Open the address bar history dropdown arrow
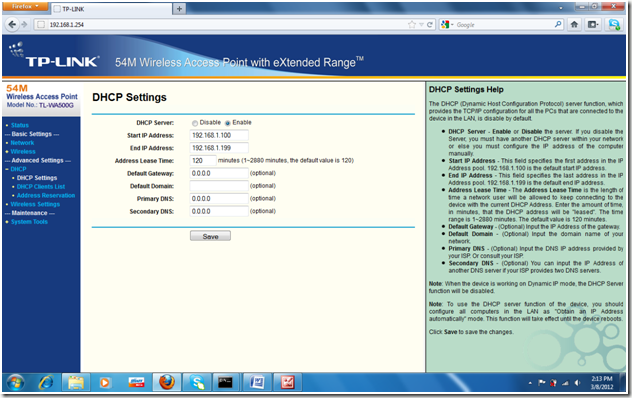This screenshot has height=398, width=632. point(421,25)
